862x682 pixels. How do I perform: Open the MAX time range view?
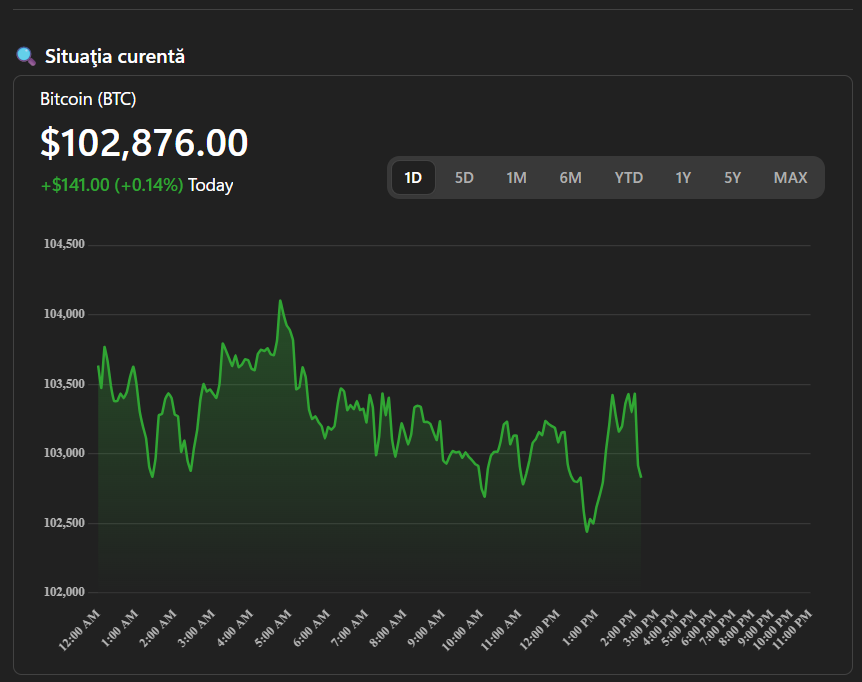(790, 178)
